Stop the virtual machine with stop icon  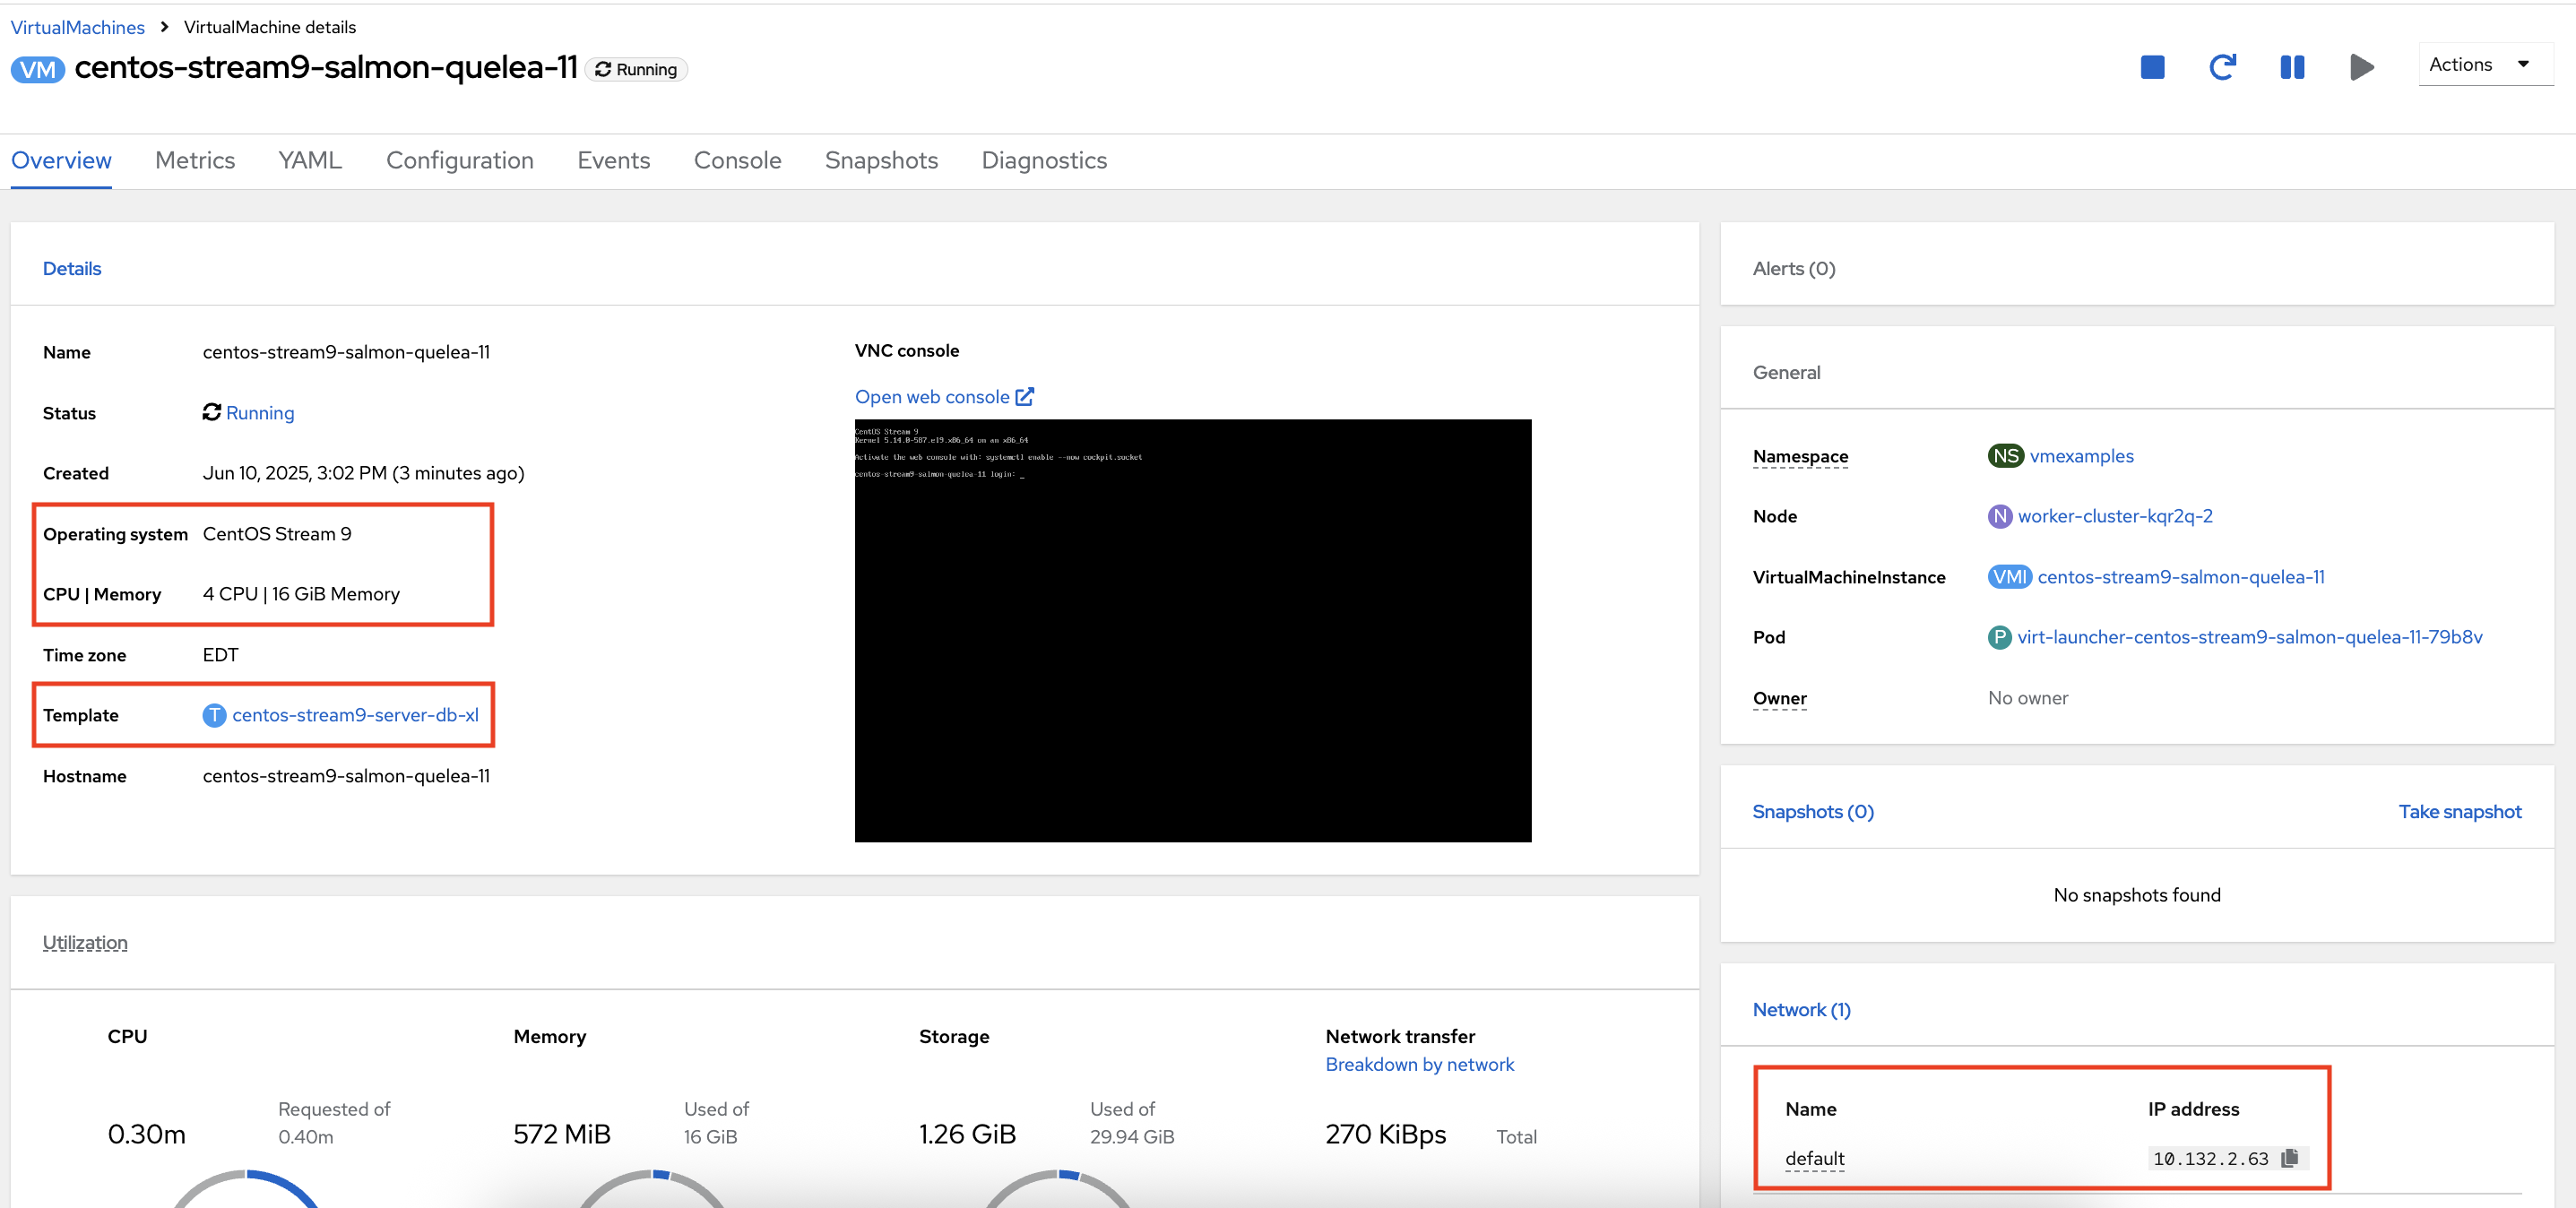coord(2152,67)
